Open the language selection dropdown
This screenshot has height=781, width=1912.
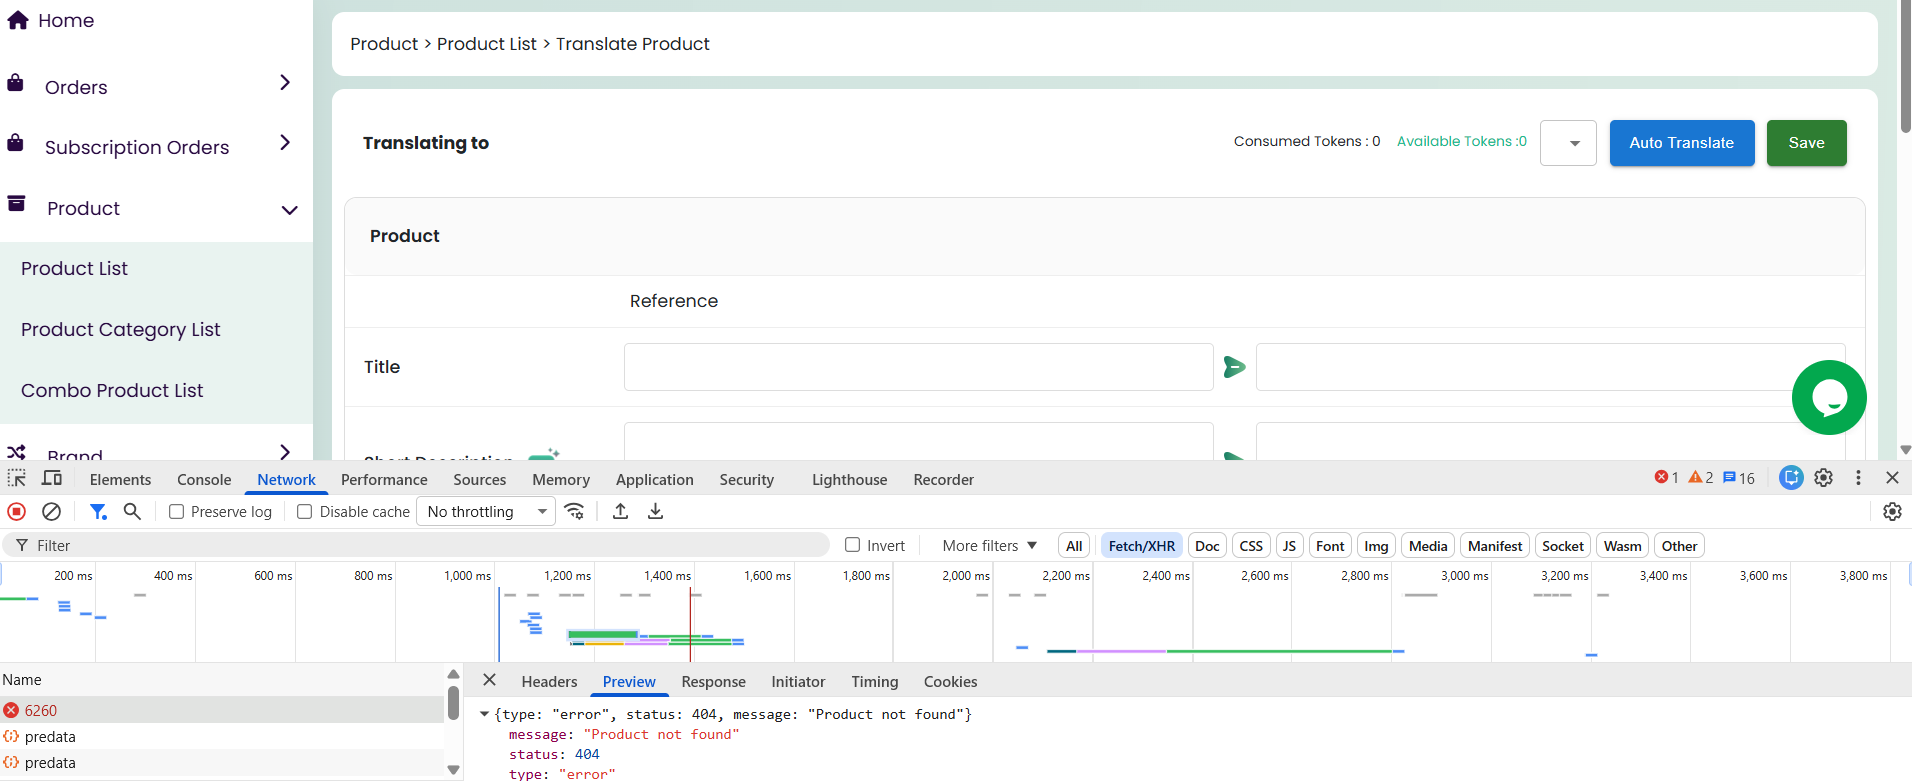[x=1568, y=143]
